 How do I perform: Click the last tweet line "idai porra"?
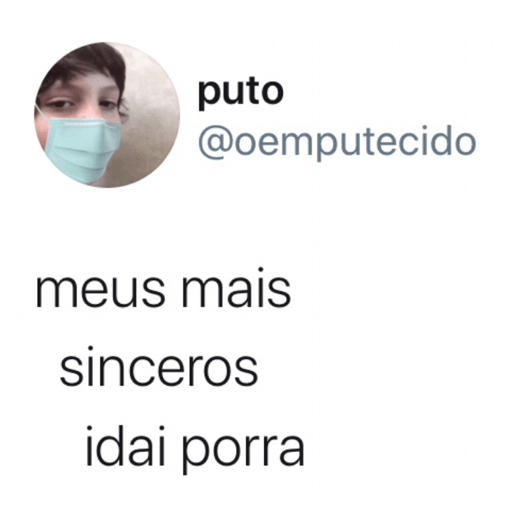(195, 450)
